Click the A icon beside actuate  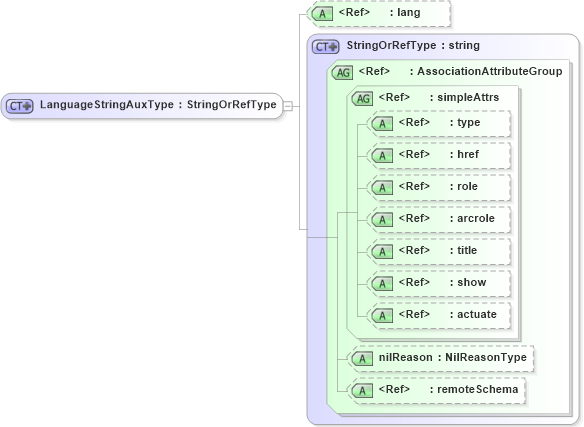(382, 316)
